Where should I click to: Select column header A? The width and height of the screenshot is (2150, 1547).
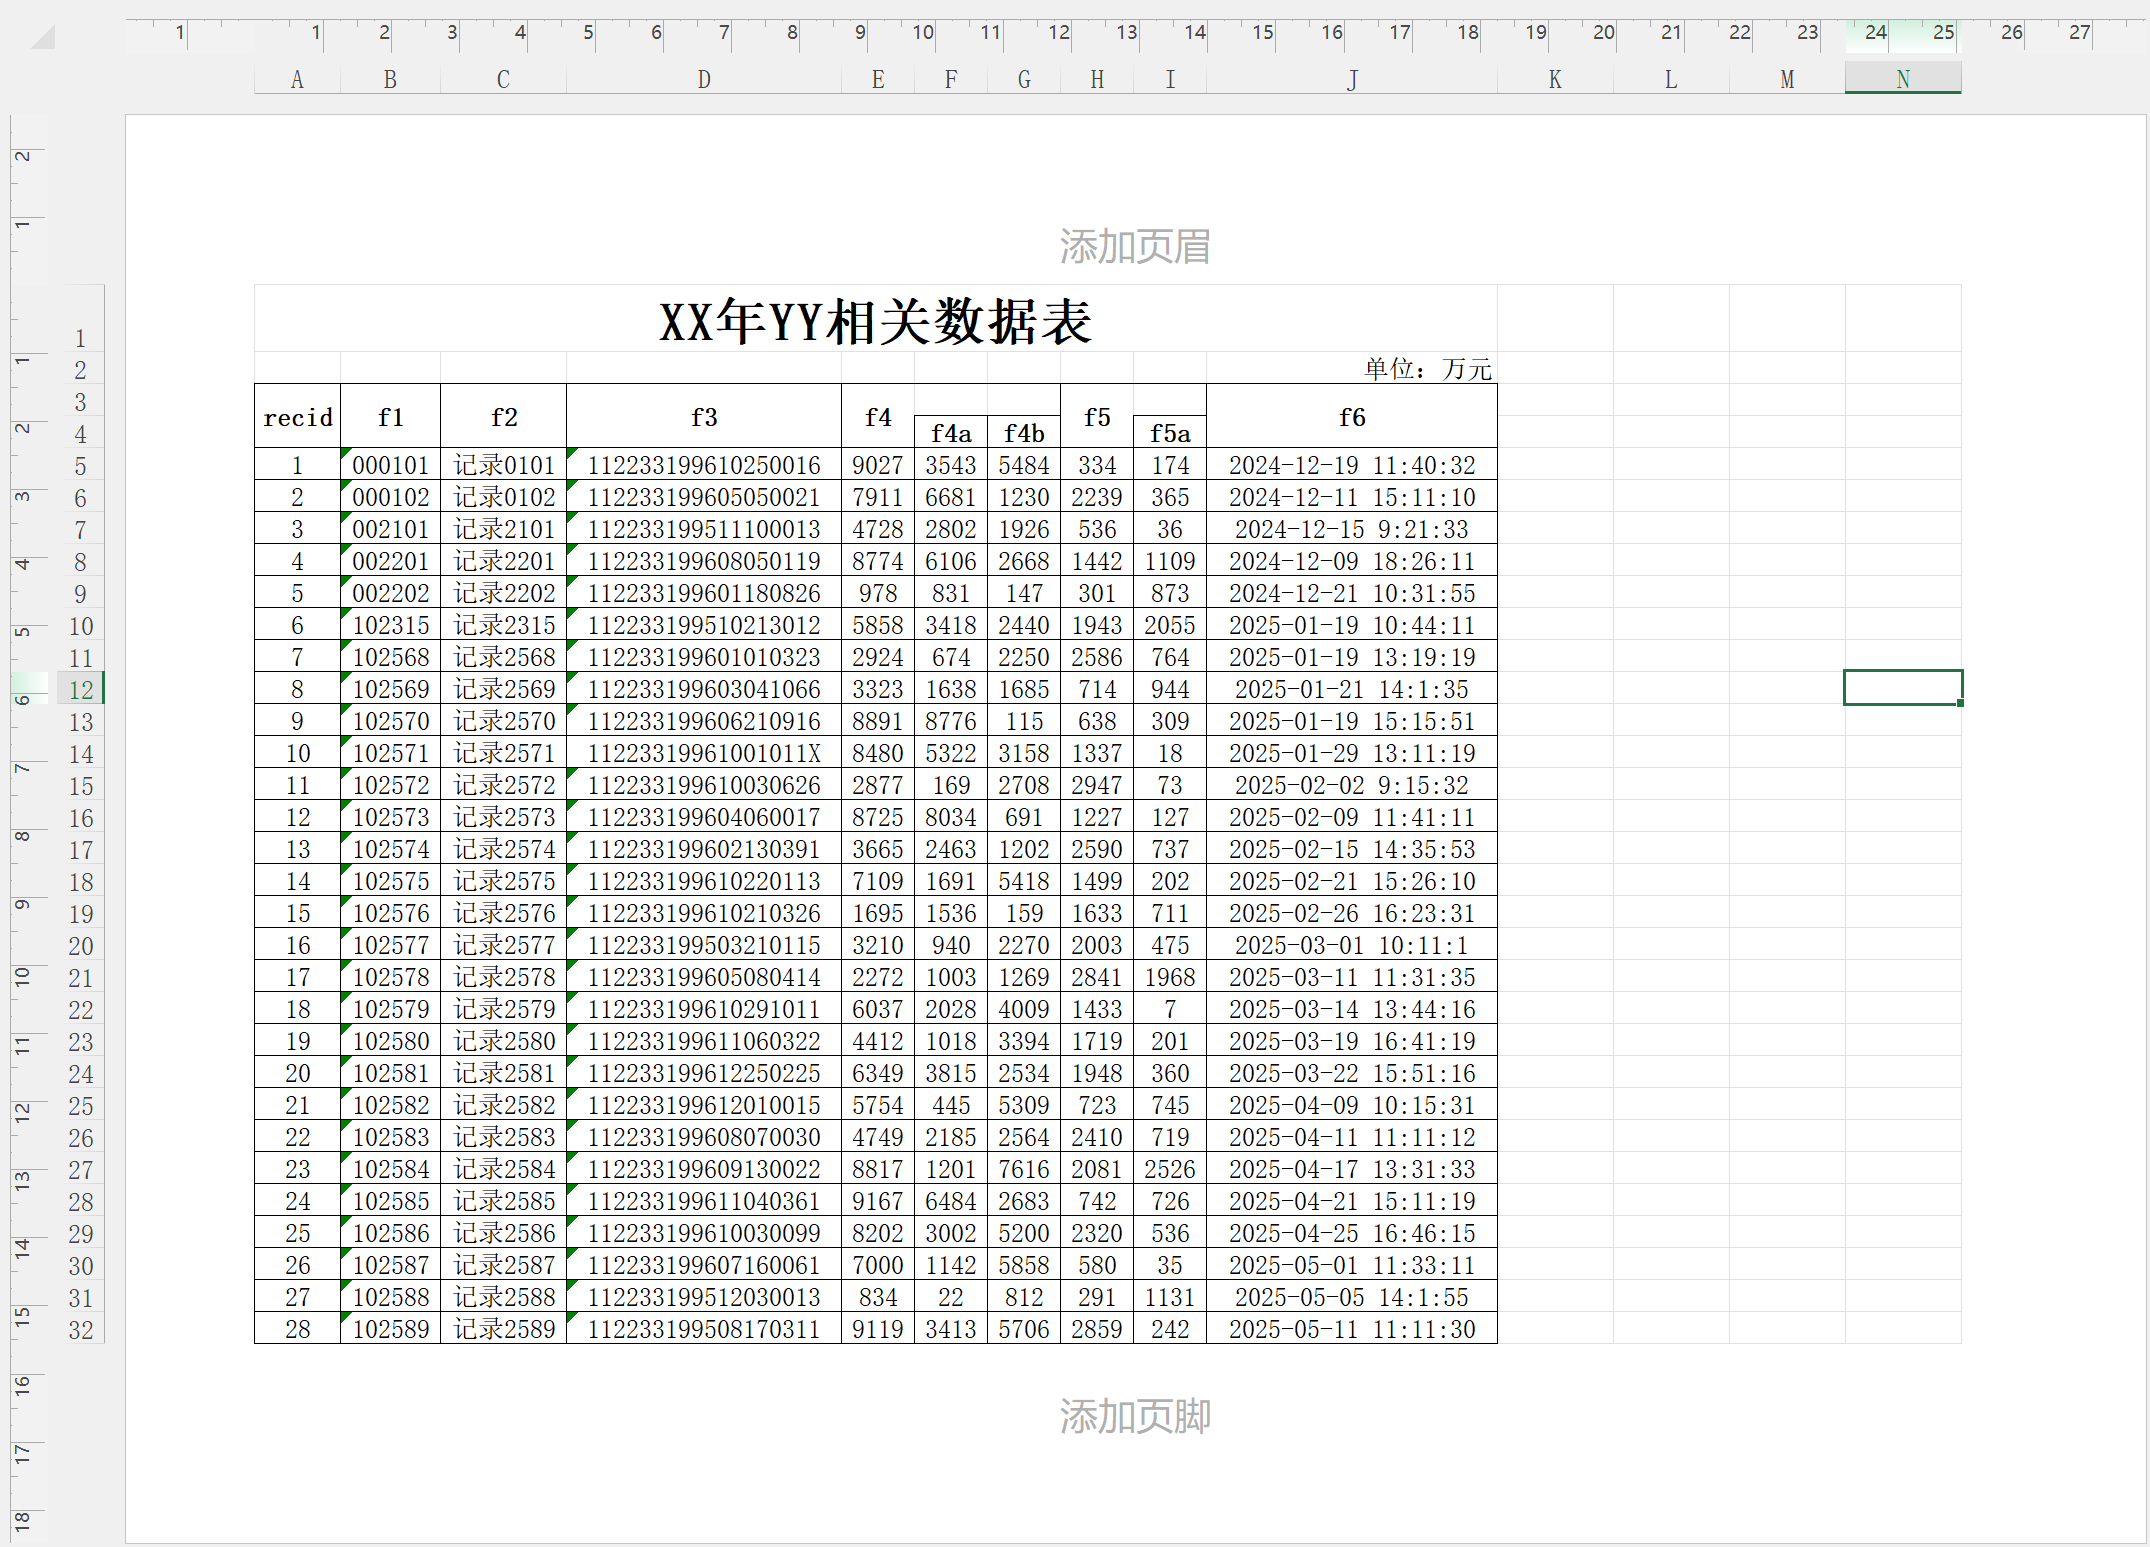297,79
